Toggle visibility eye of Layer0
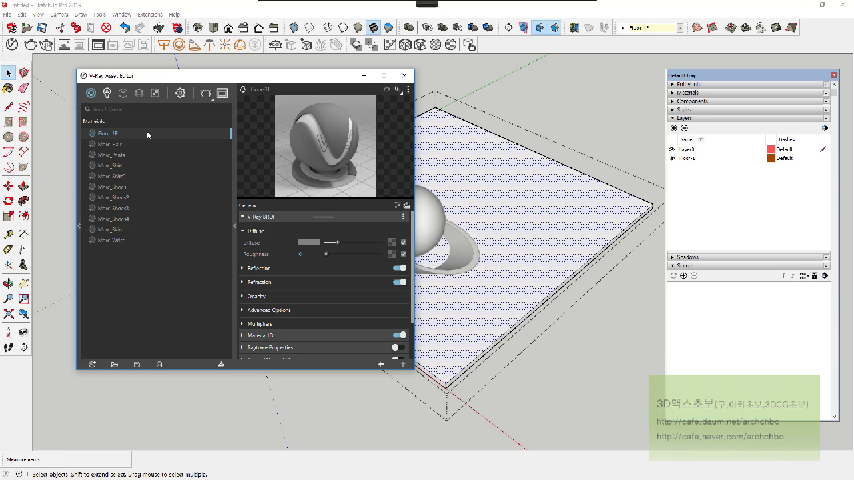This screenshot has width=854, height=480. [672, 149]
